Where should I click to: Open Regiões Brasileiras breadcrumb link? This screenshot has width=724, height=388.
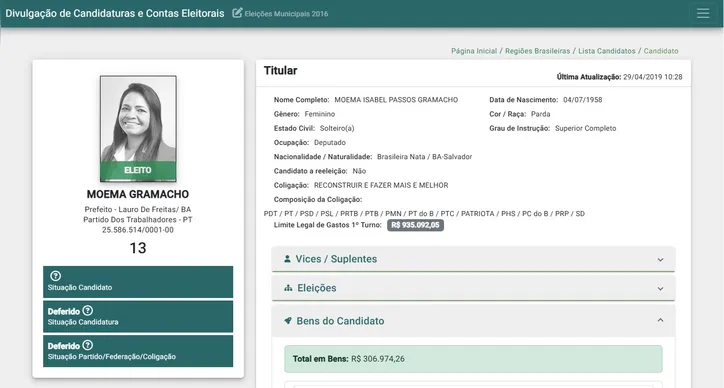(537, 51)
